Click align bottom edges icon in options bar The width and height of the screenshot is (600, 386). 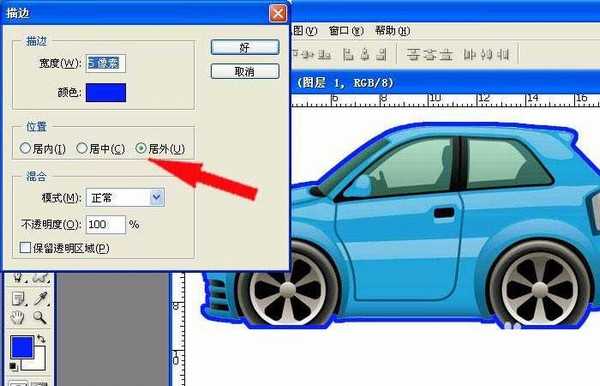tap(324, 55)
